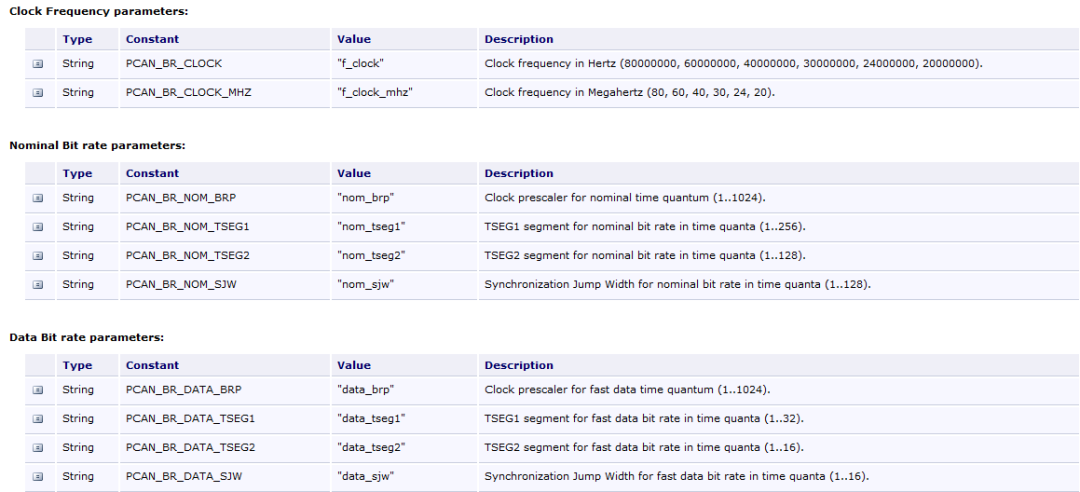Viewport: 1080px width, 492px height.
Task: Click the Clock Frequency parameters heading
Action: 84,11
